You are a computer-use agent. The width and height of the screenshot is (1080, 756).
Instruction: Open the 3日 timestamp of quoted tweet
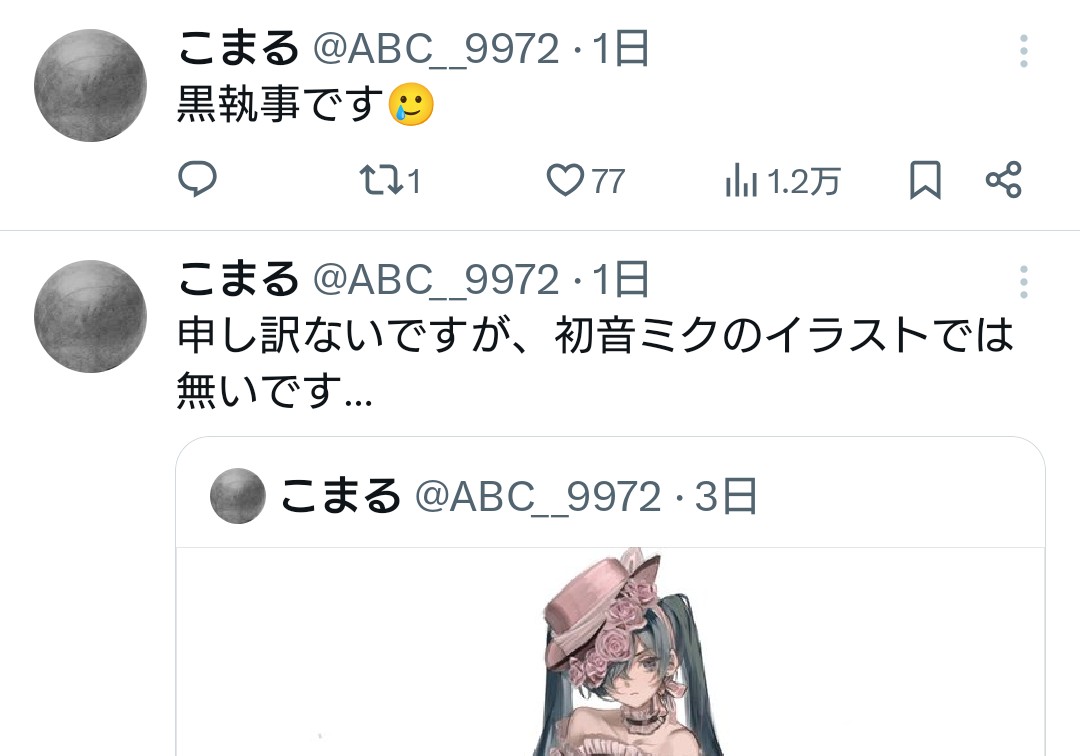726,496
